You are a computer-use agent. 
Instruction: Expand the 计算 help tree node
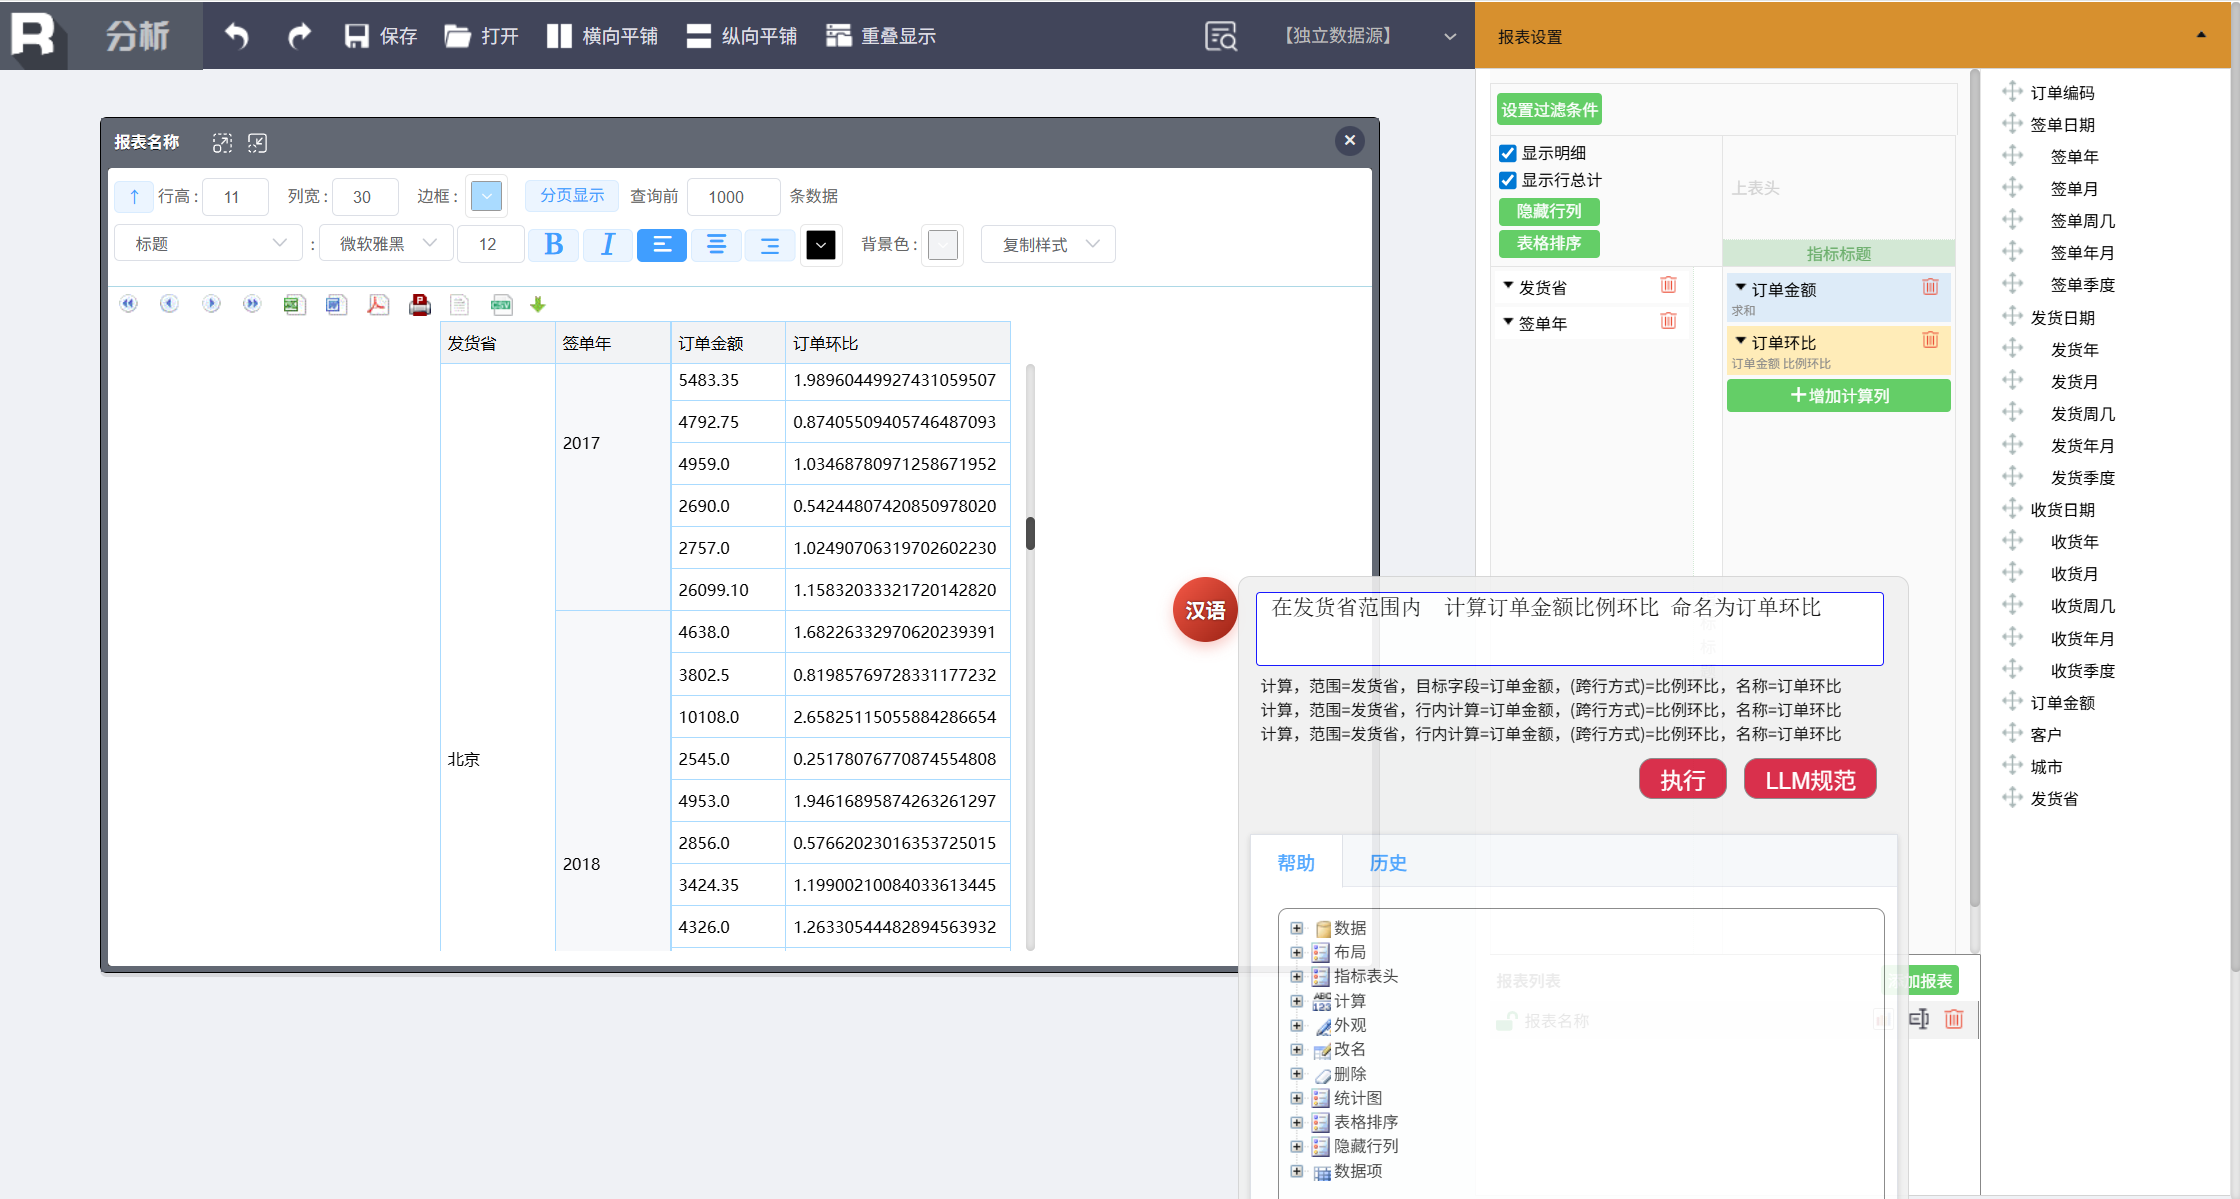(1297, 1001)
